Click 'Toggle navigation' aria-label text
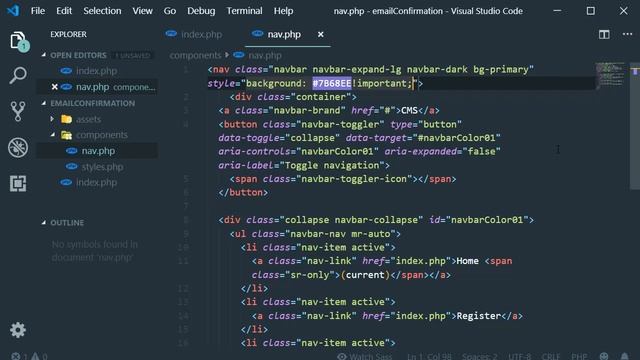Screen dimensions: 640x360 coord(332,165)
